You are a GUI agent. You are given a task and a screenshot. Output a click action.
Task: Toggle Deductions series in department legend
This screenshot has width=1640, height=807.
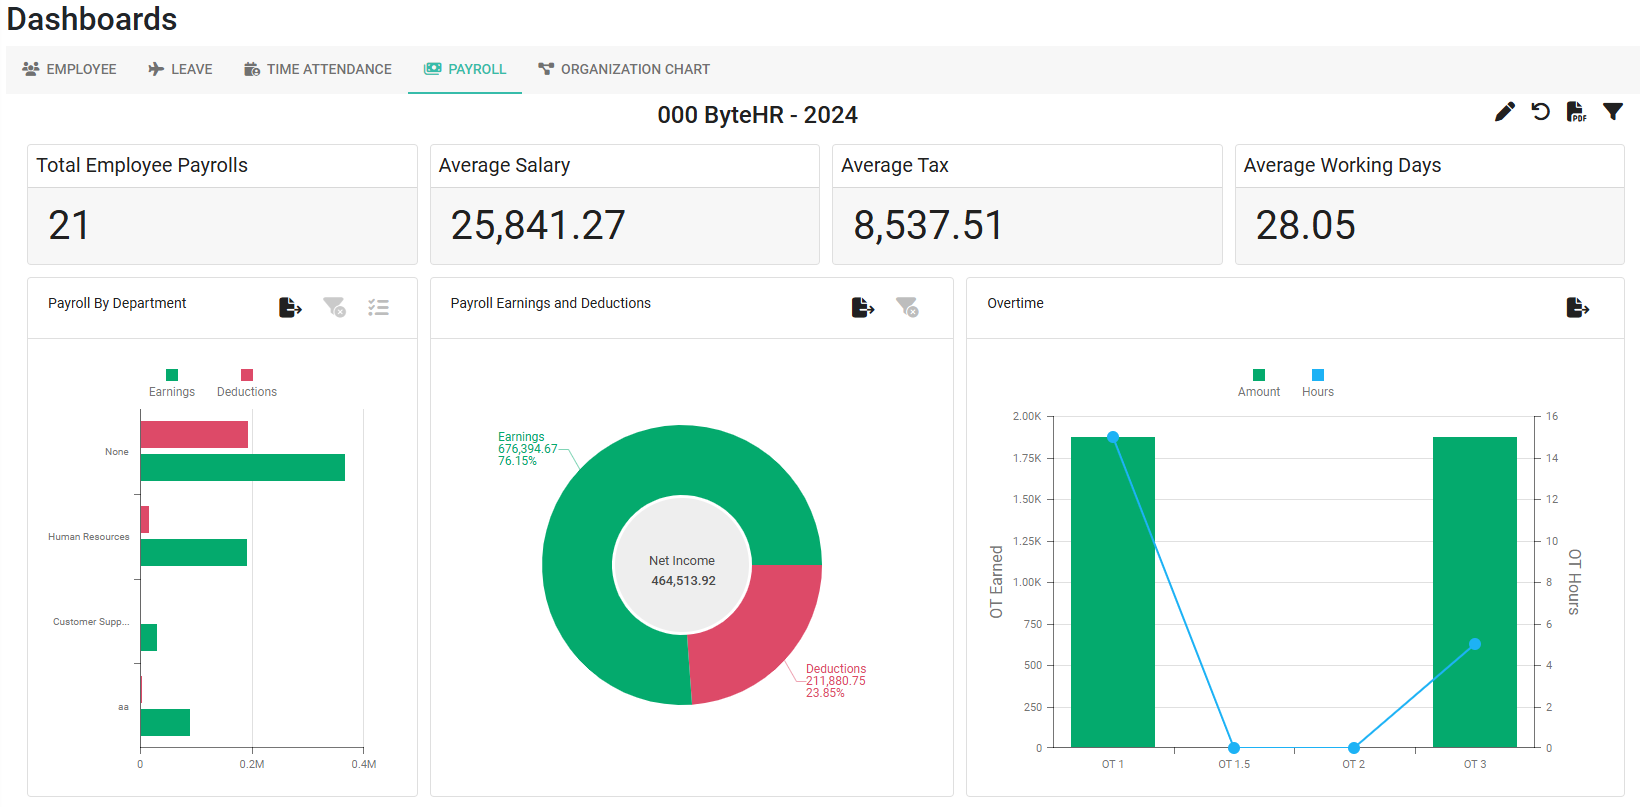coord(247,383)
